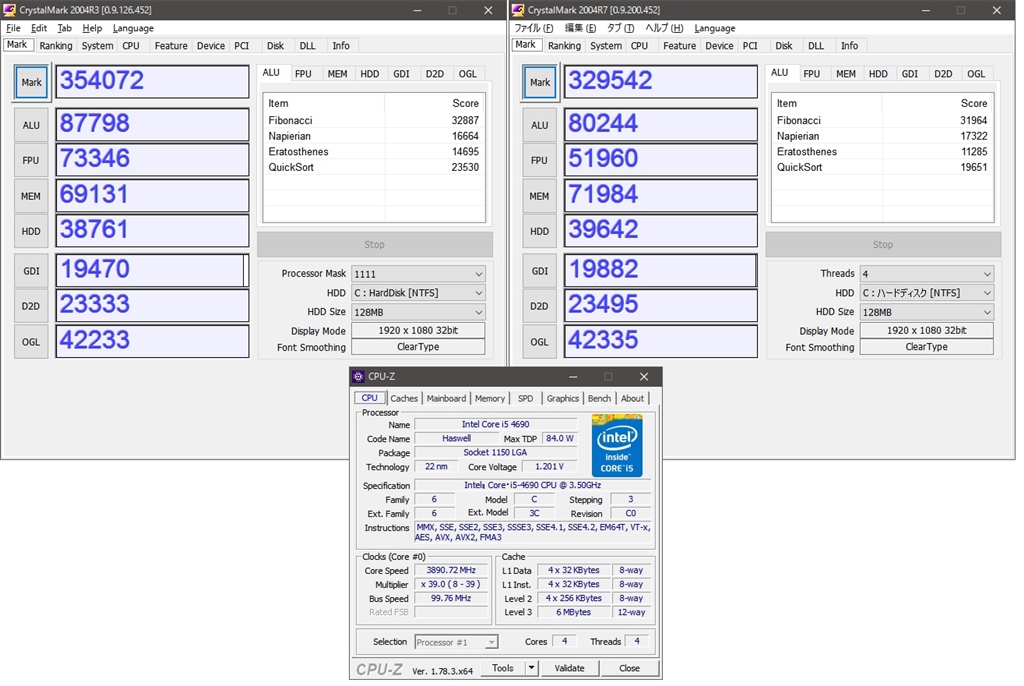Click the CPU-Z title bar icon
The height and width of the screenshot is (686, 1024).
359,376
